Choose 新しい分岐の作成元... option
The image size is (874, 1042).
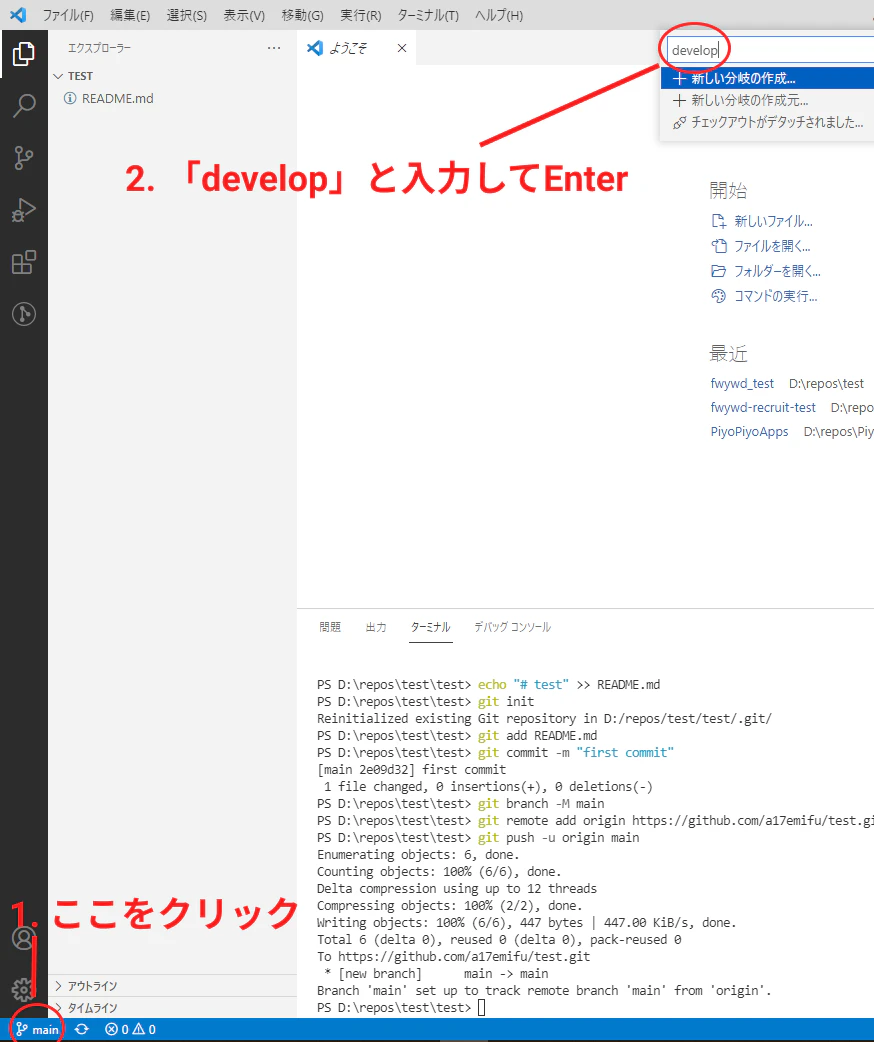(x=767, y=100)
